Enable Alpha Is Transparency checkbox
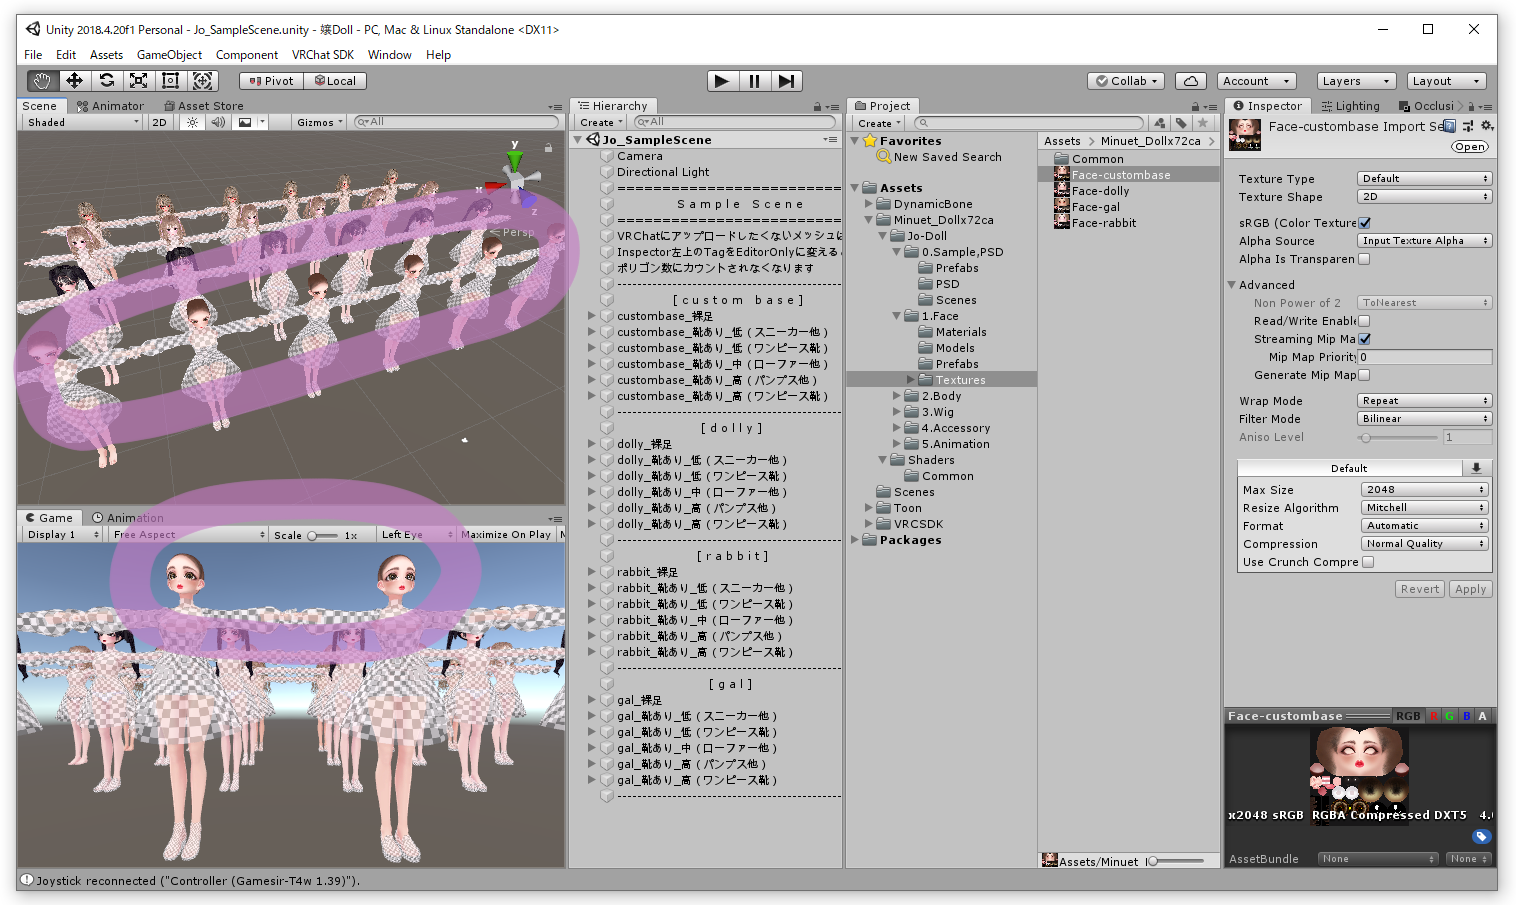This screenshot has height=905, width=1516. [x=1364, y=259]
